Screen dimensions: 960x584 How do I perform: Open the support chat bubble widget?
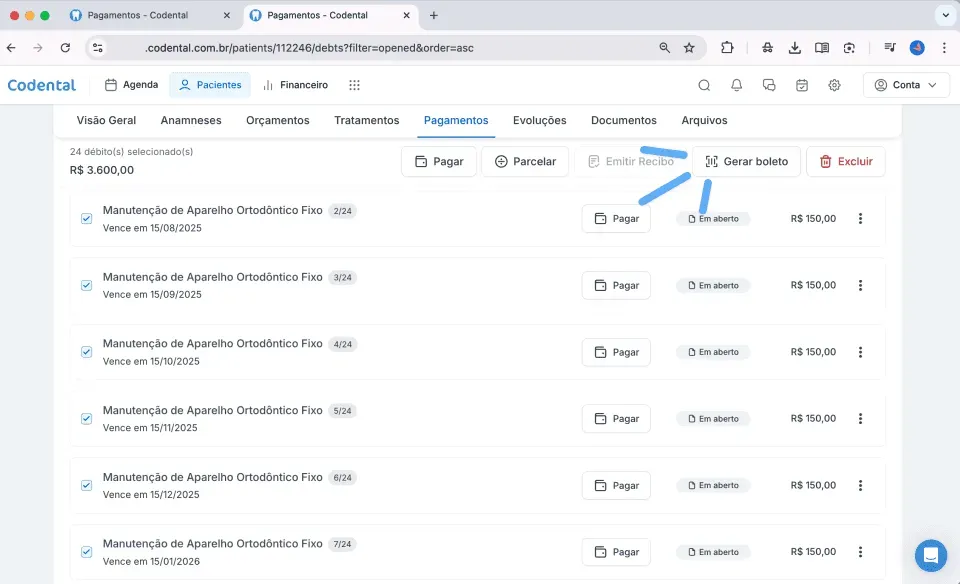[x=931, y=555]
